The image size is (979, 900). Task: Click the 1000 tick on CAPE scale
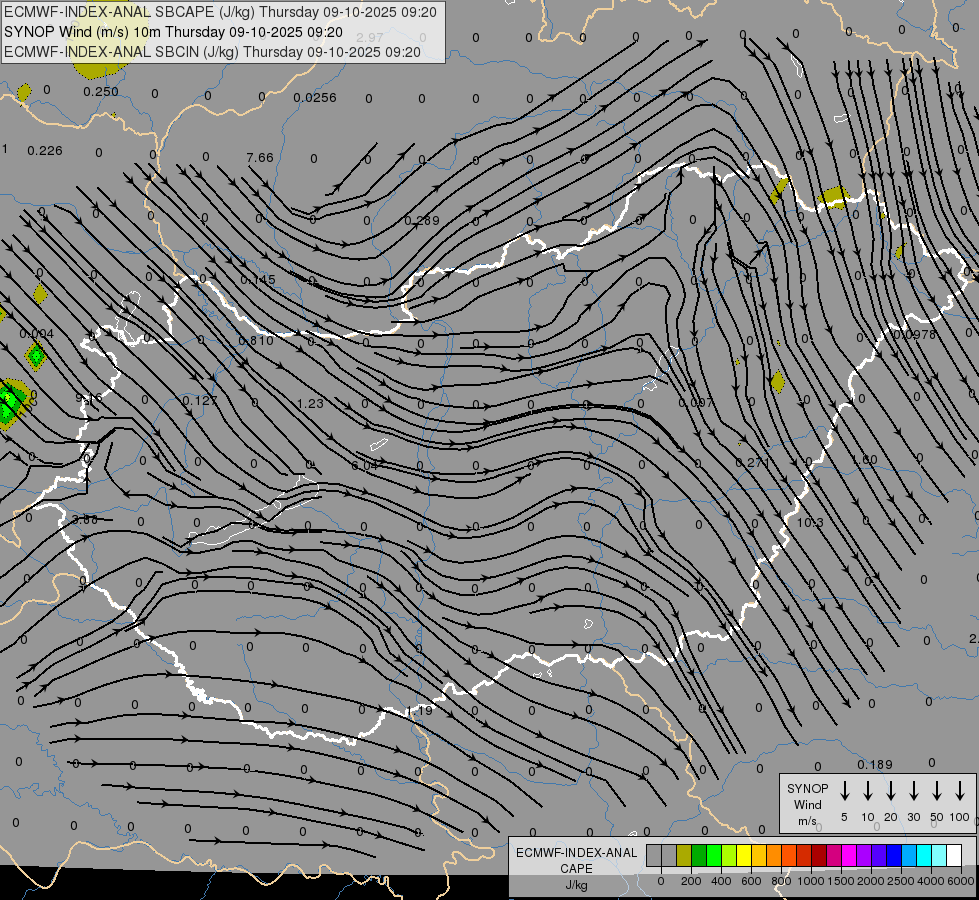click(810, 881)
